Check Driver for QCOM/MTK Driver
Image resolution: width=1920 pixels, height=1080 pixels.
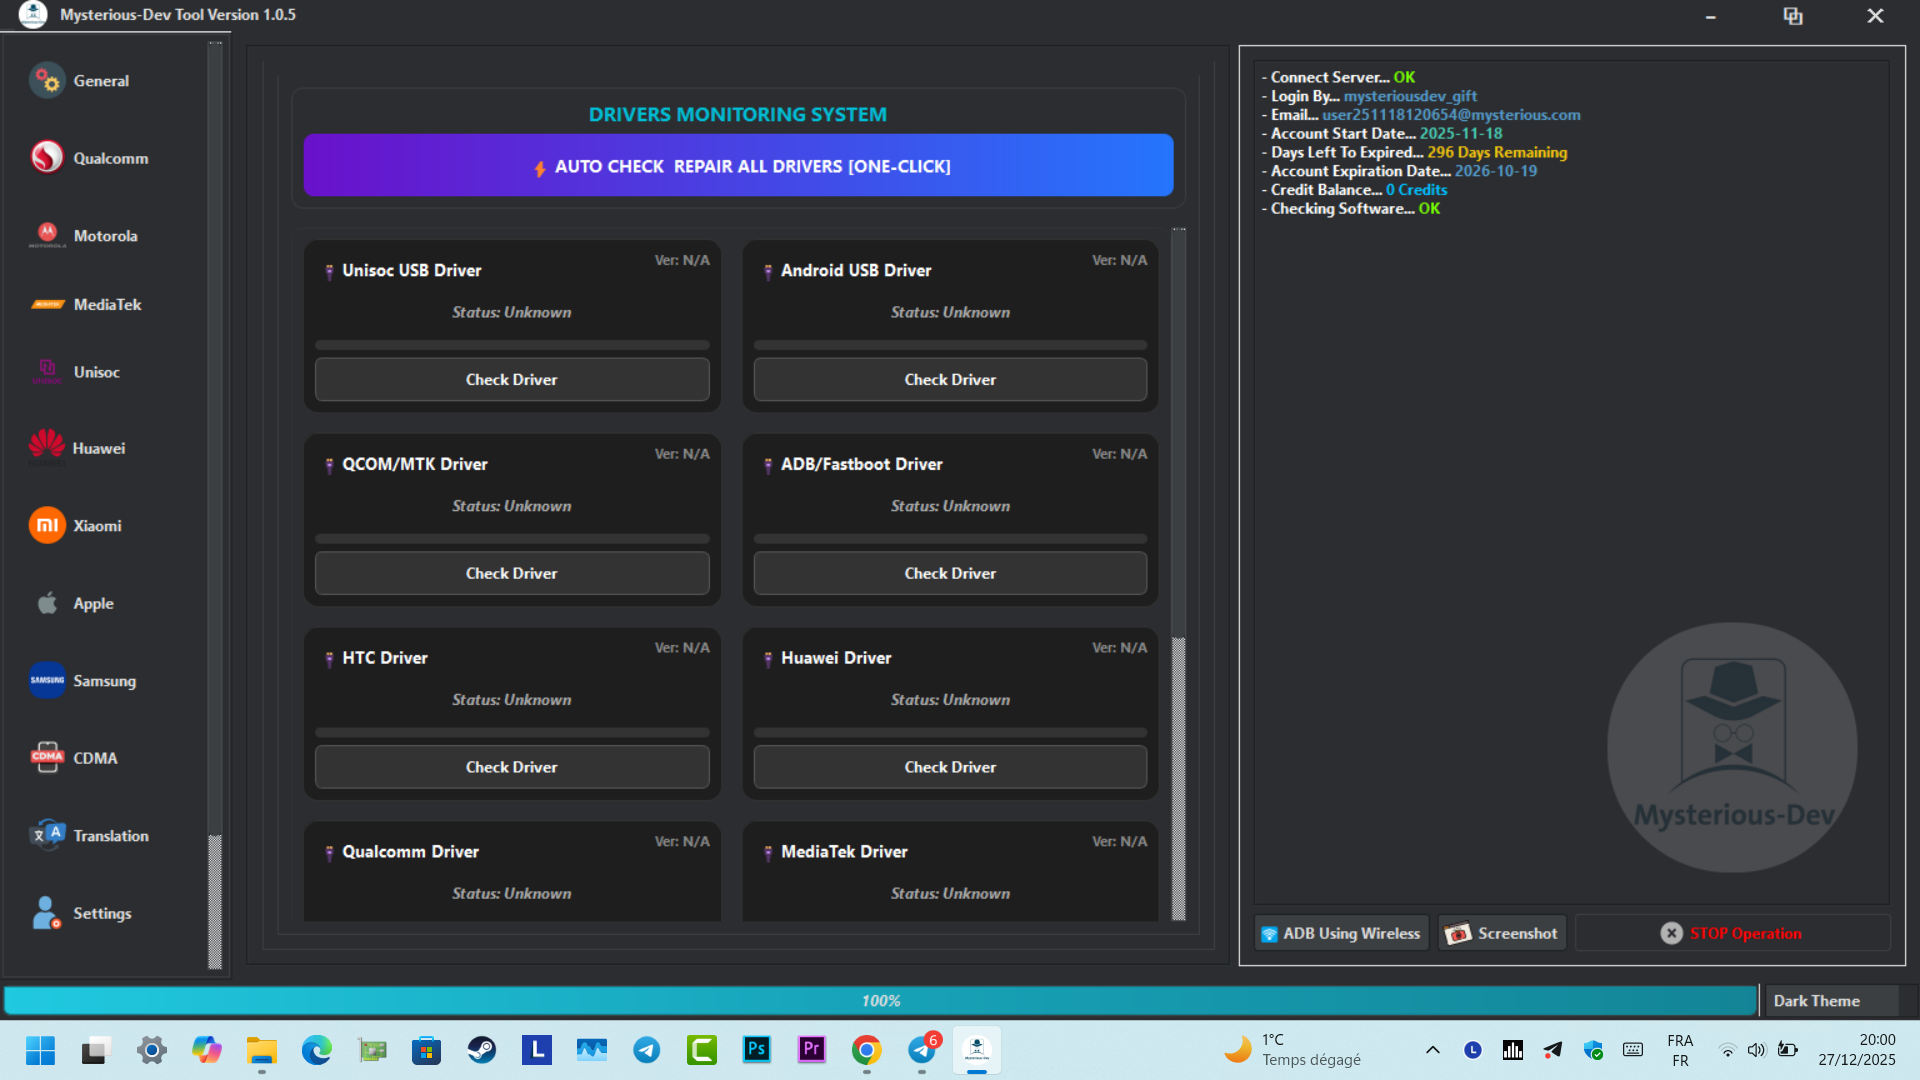coord(512,573)
